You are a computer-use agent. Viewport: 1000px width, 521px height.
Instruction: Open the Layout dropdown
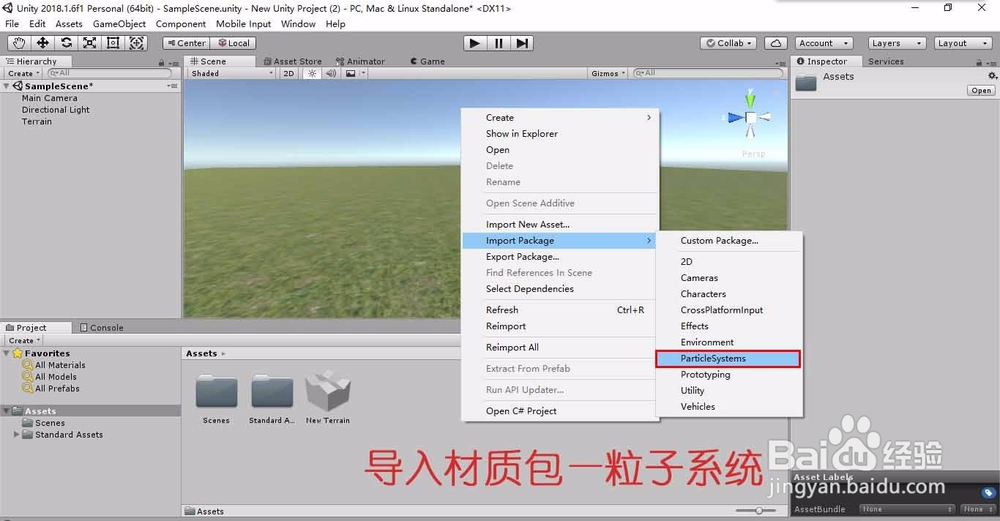click(x=962, y=43)
